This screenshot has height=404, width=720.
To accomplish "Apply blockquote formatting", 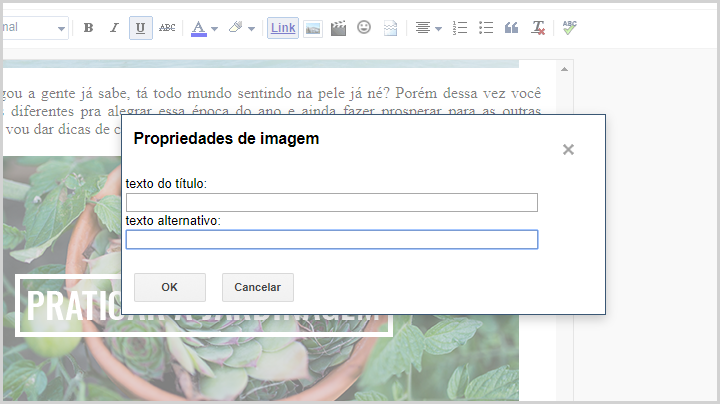I will pos(512,28).
